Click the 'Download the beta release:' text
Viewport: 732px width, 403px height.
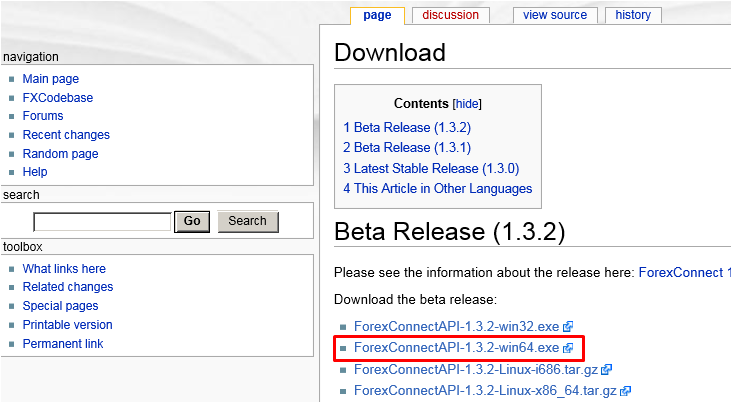415,300
